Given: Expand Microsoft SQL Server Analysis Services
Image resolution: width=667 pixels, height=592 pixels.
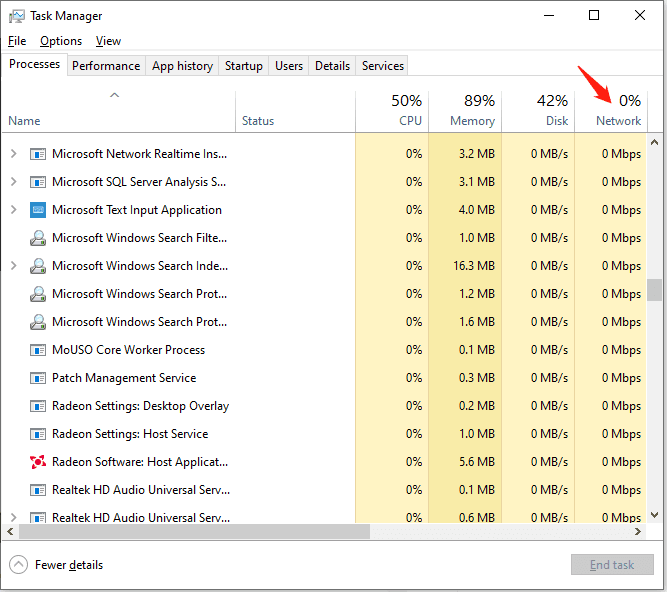Looking at the screenshot, I should 13,182.
